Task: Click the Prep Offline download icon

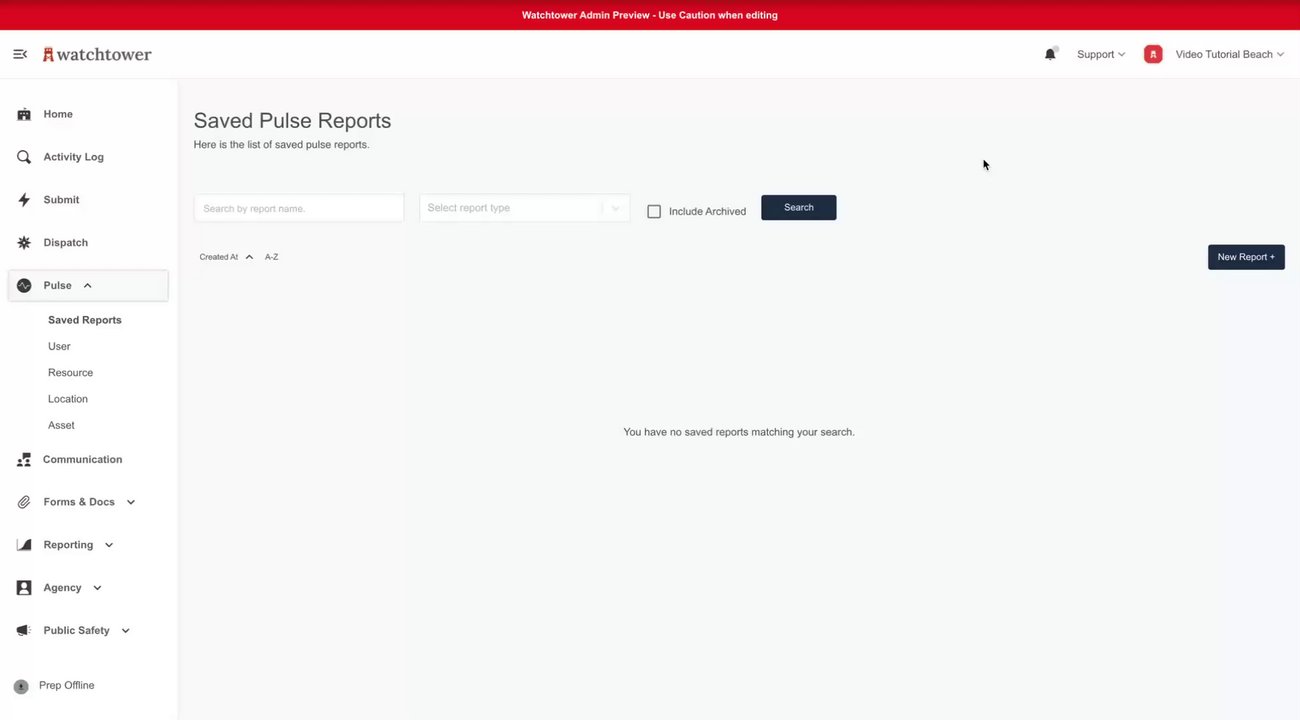Action: pos(21,687)
